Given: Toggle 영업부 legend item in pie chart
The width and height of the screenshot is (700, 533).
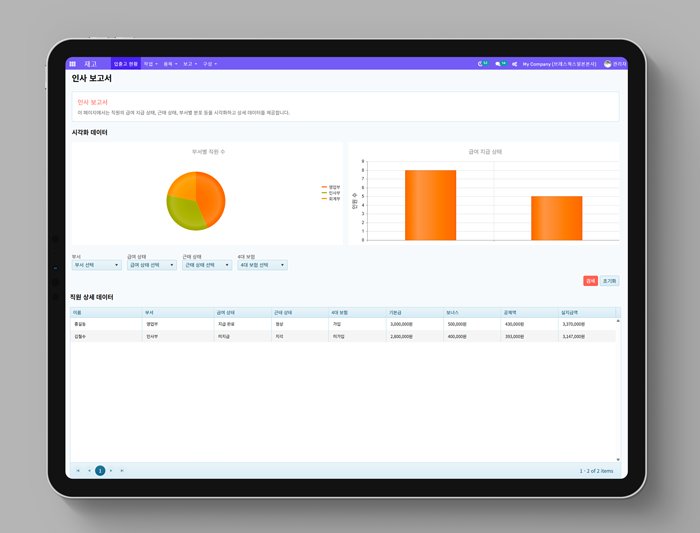Looking at the screenshot, I should (332, 187).
